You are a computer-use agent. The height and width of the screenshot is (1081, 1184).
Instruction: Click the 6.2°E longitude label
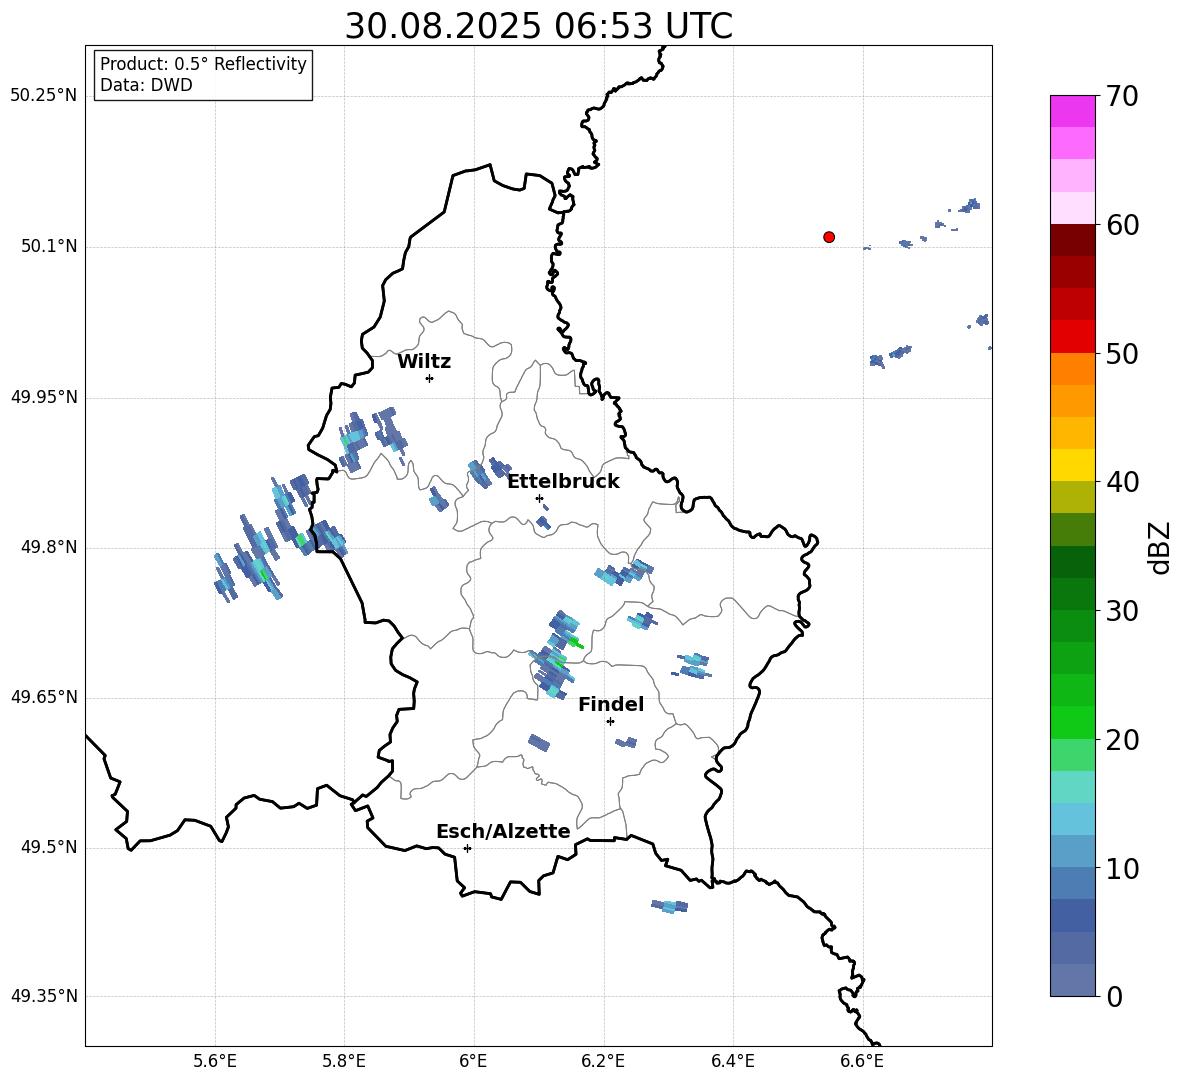point(603,1061)
